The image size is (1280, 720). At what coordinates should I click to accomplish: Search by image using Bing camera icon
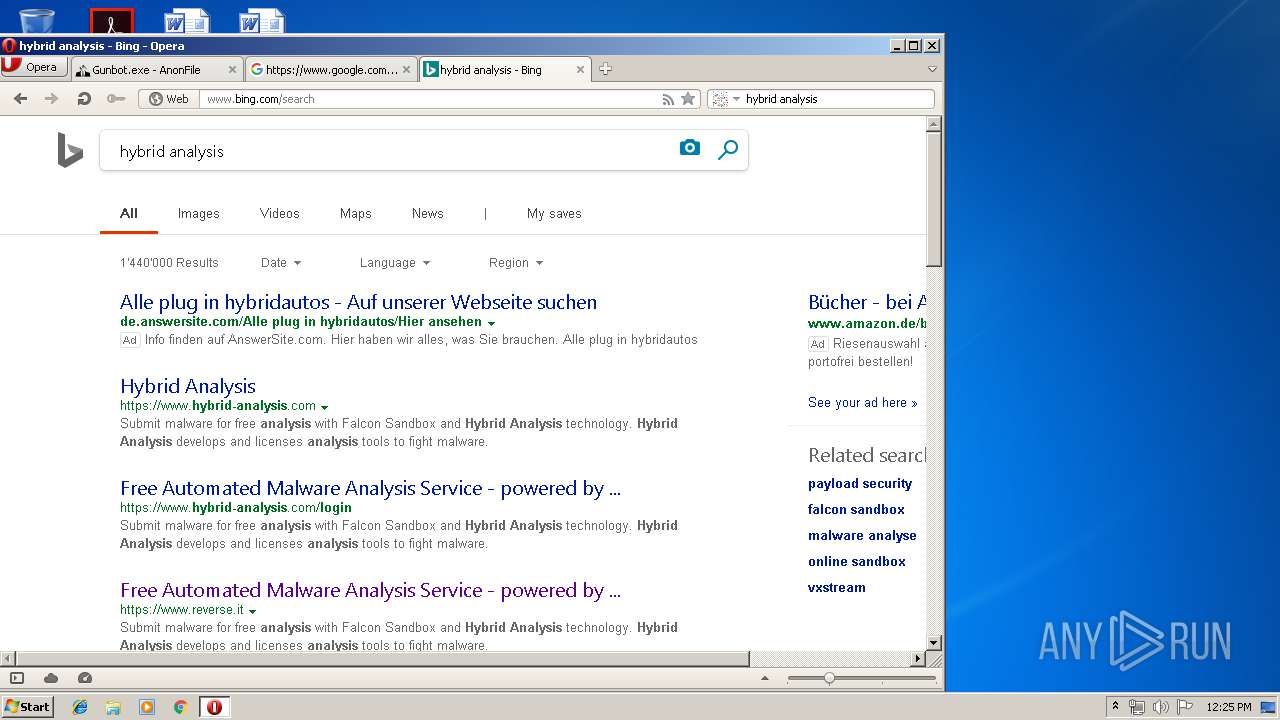690,148
